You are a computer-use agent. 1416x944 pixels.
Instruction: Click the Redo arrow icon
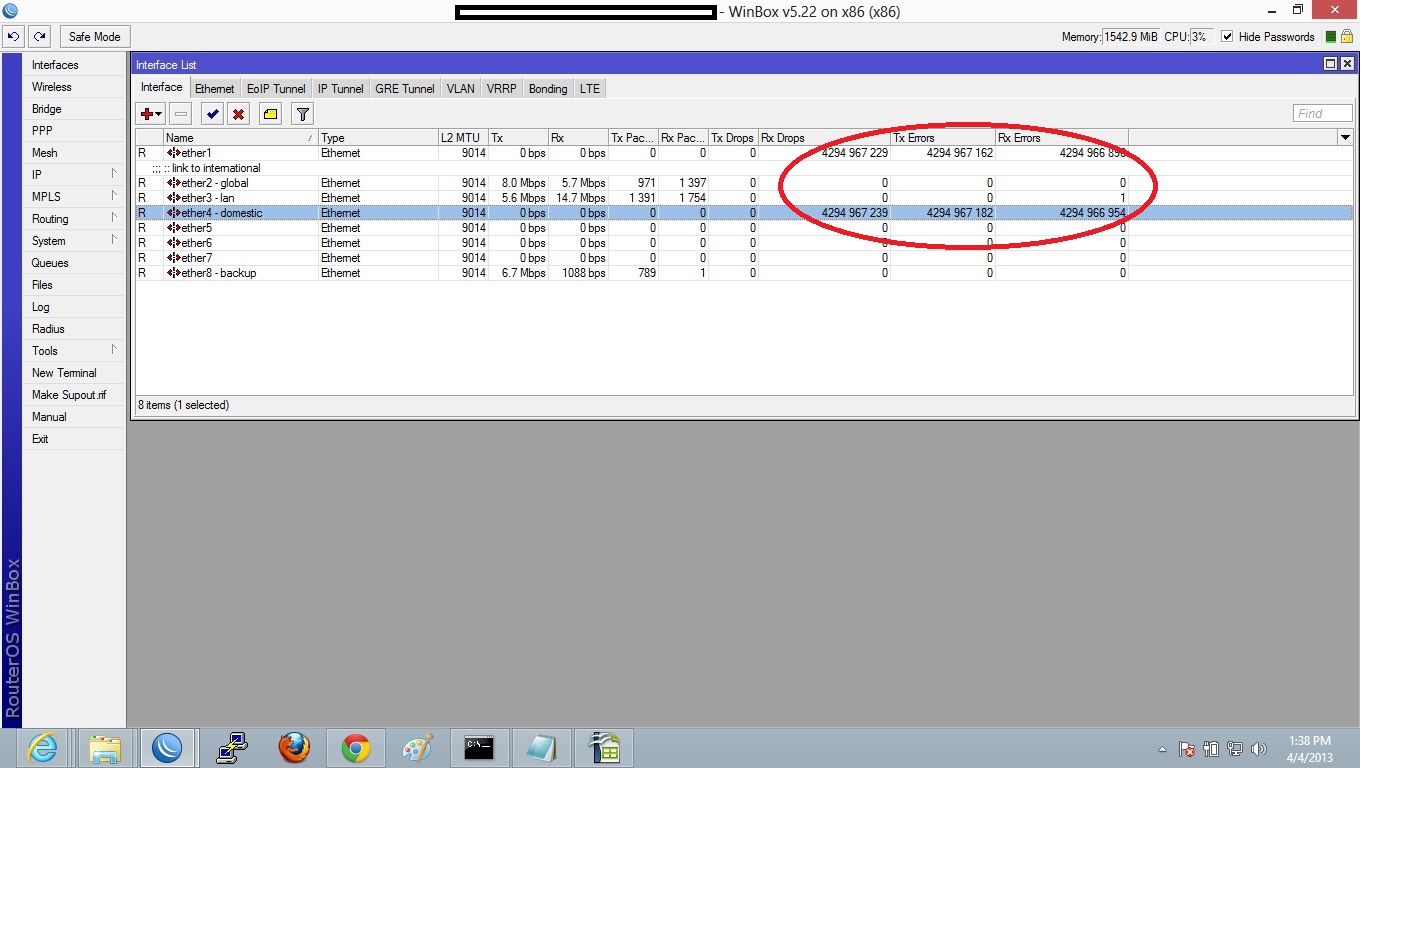point(40,37)
